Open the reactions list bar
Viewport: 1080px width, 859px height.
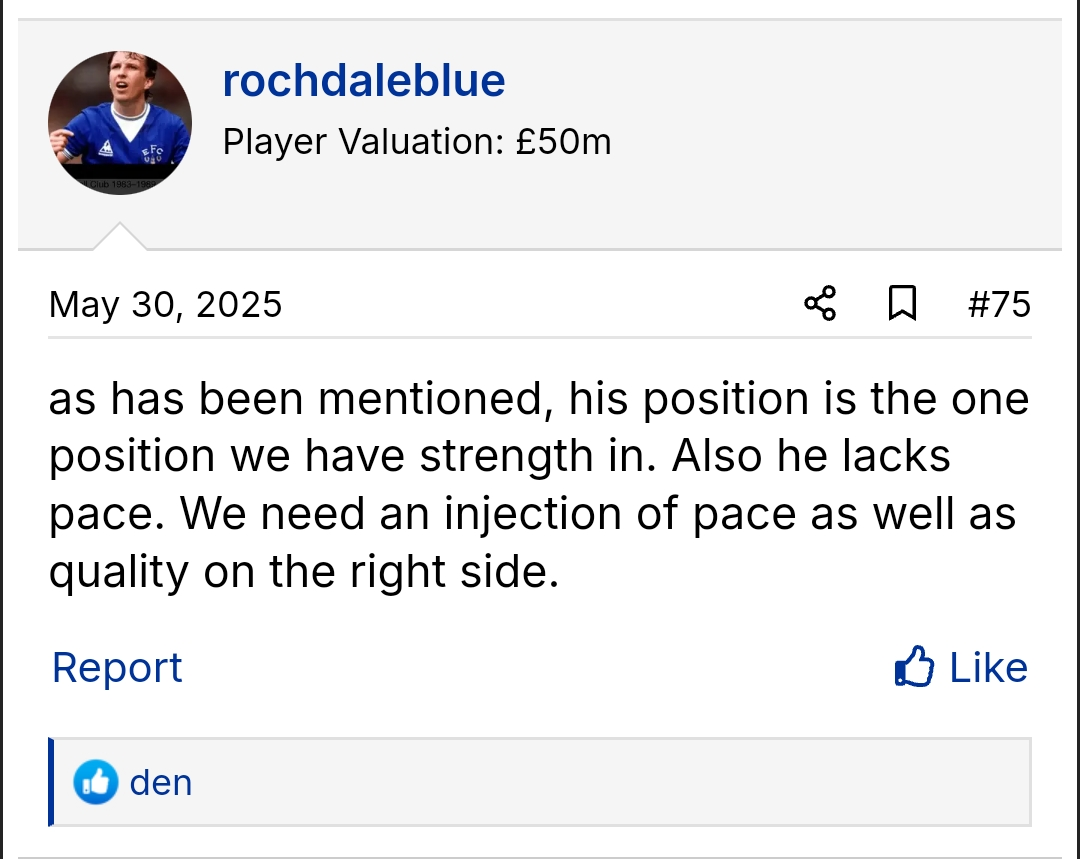[x=600, y=782]
